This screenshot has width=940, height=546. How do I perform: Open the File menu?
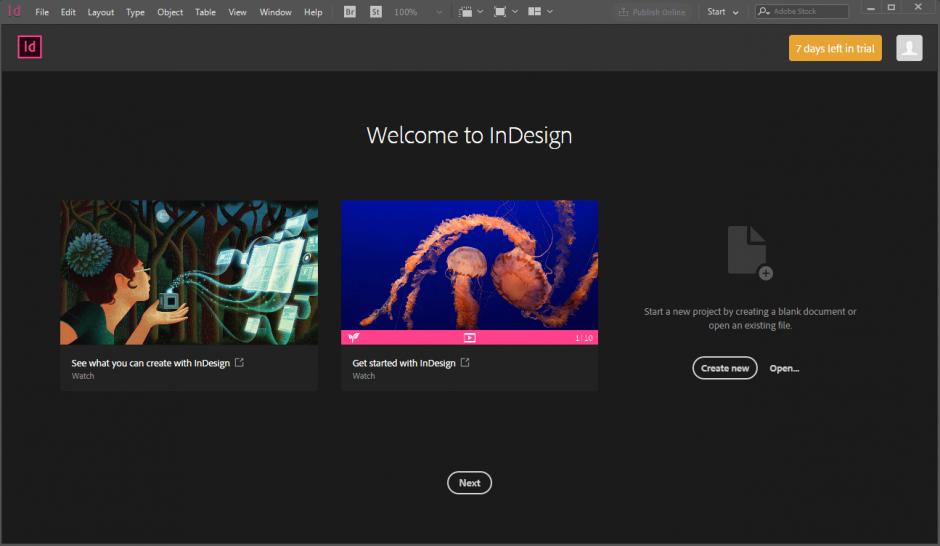click(42, 12)
